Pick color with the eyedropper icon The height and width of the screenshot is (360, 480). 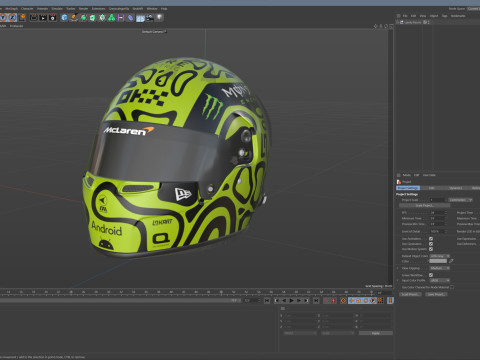tap(451, 261)
